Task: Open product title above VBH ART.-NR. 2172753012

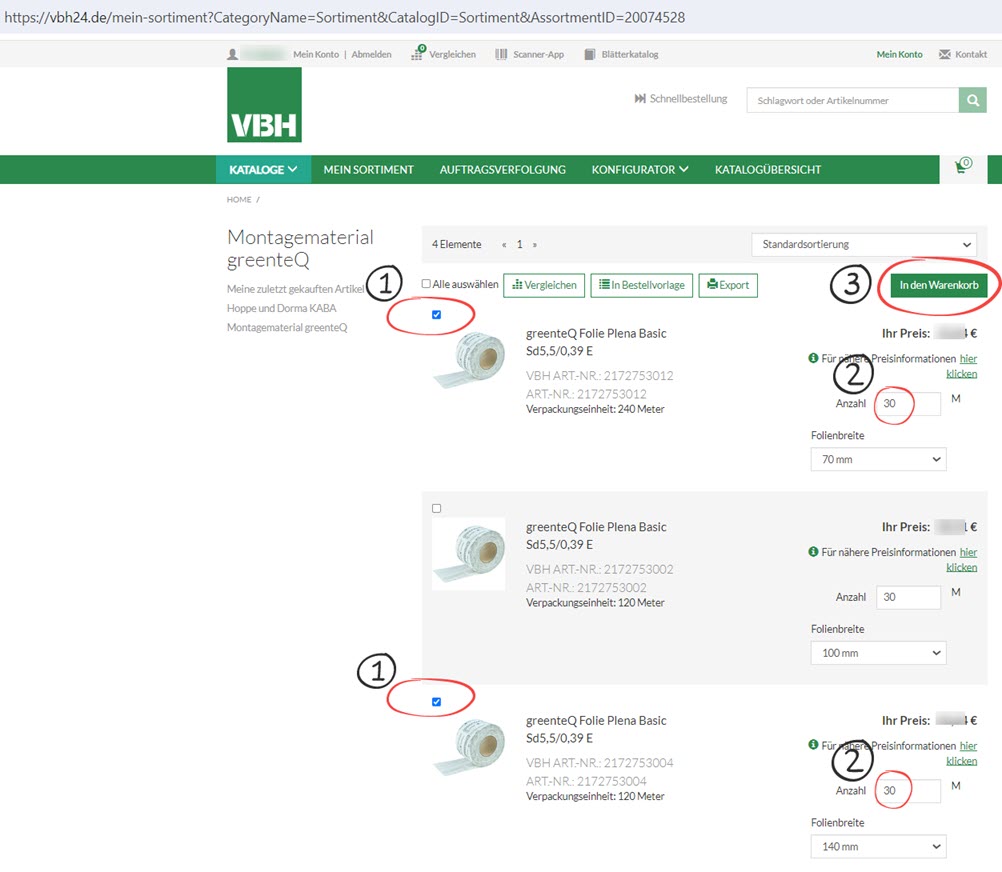Action: (596, 342)
